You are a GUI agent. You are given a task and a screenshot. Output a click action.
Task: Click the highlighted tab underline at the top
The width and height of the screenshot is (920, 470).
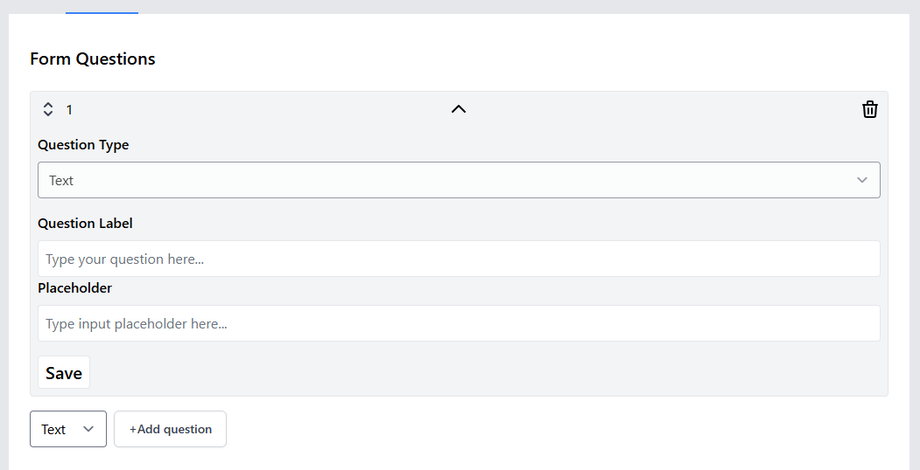point(102,12)
